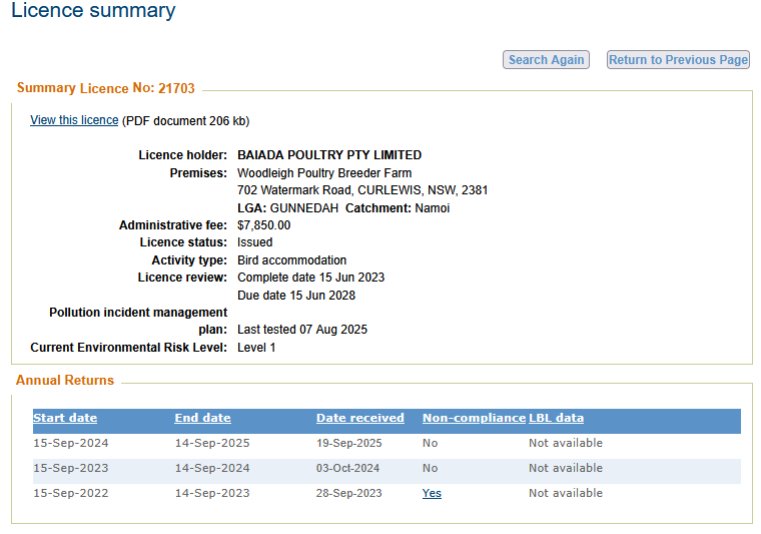Open the Yes non-compliance link

tap(431, 493)
